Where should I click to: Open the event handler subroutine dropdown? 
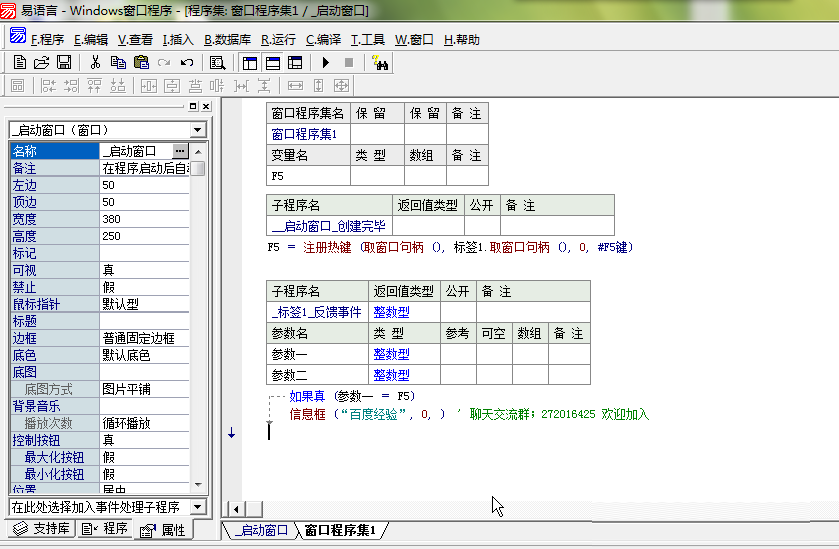point(197,507)
